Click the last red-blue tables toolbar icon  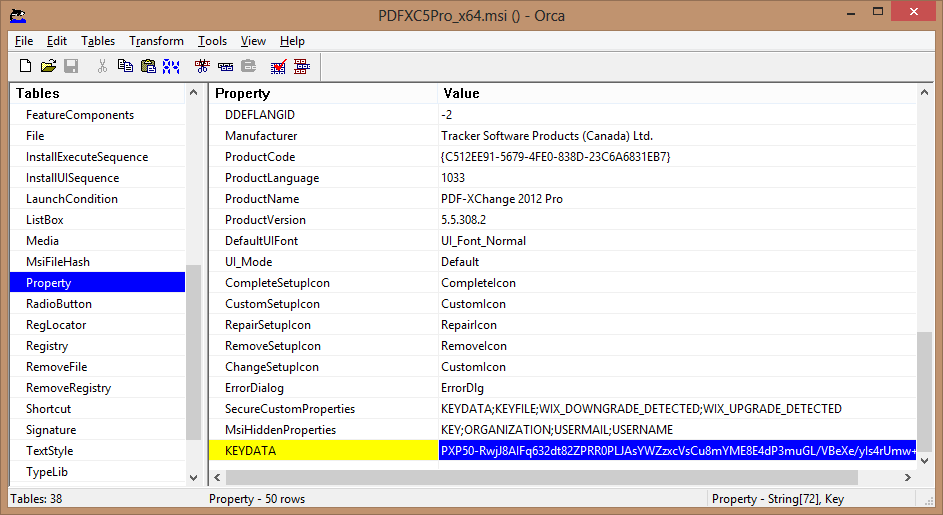302,66
